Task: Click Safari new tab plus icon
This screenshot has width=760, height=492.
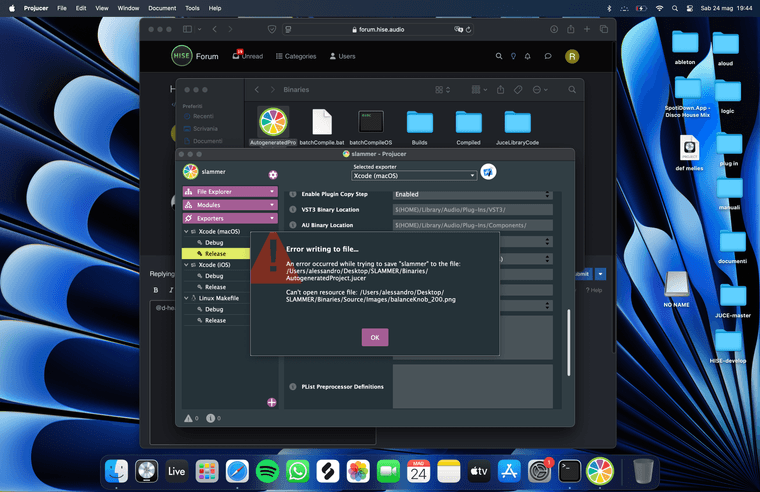Action: pos(587,29)
